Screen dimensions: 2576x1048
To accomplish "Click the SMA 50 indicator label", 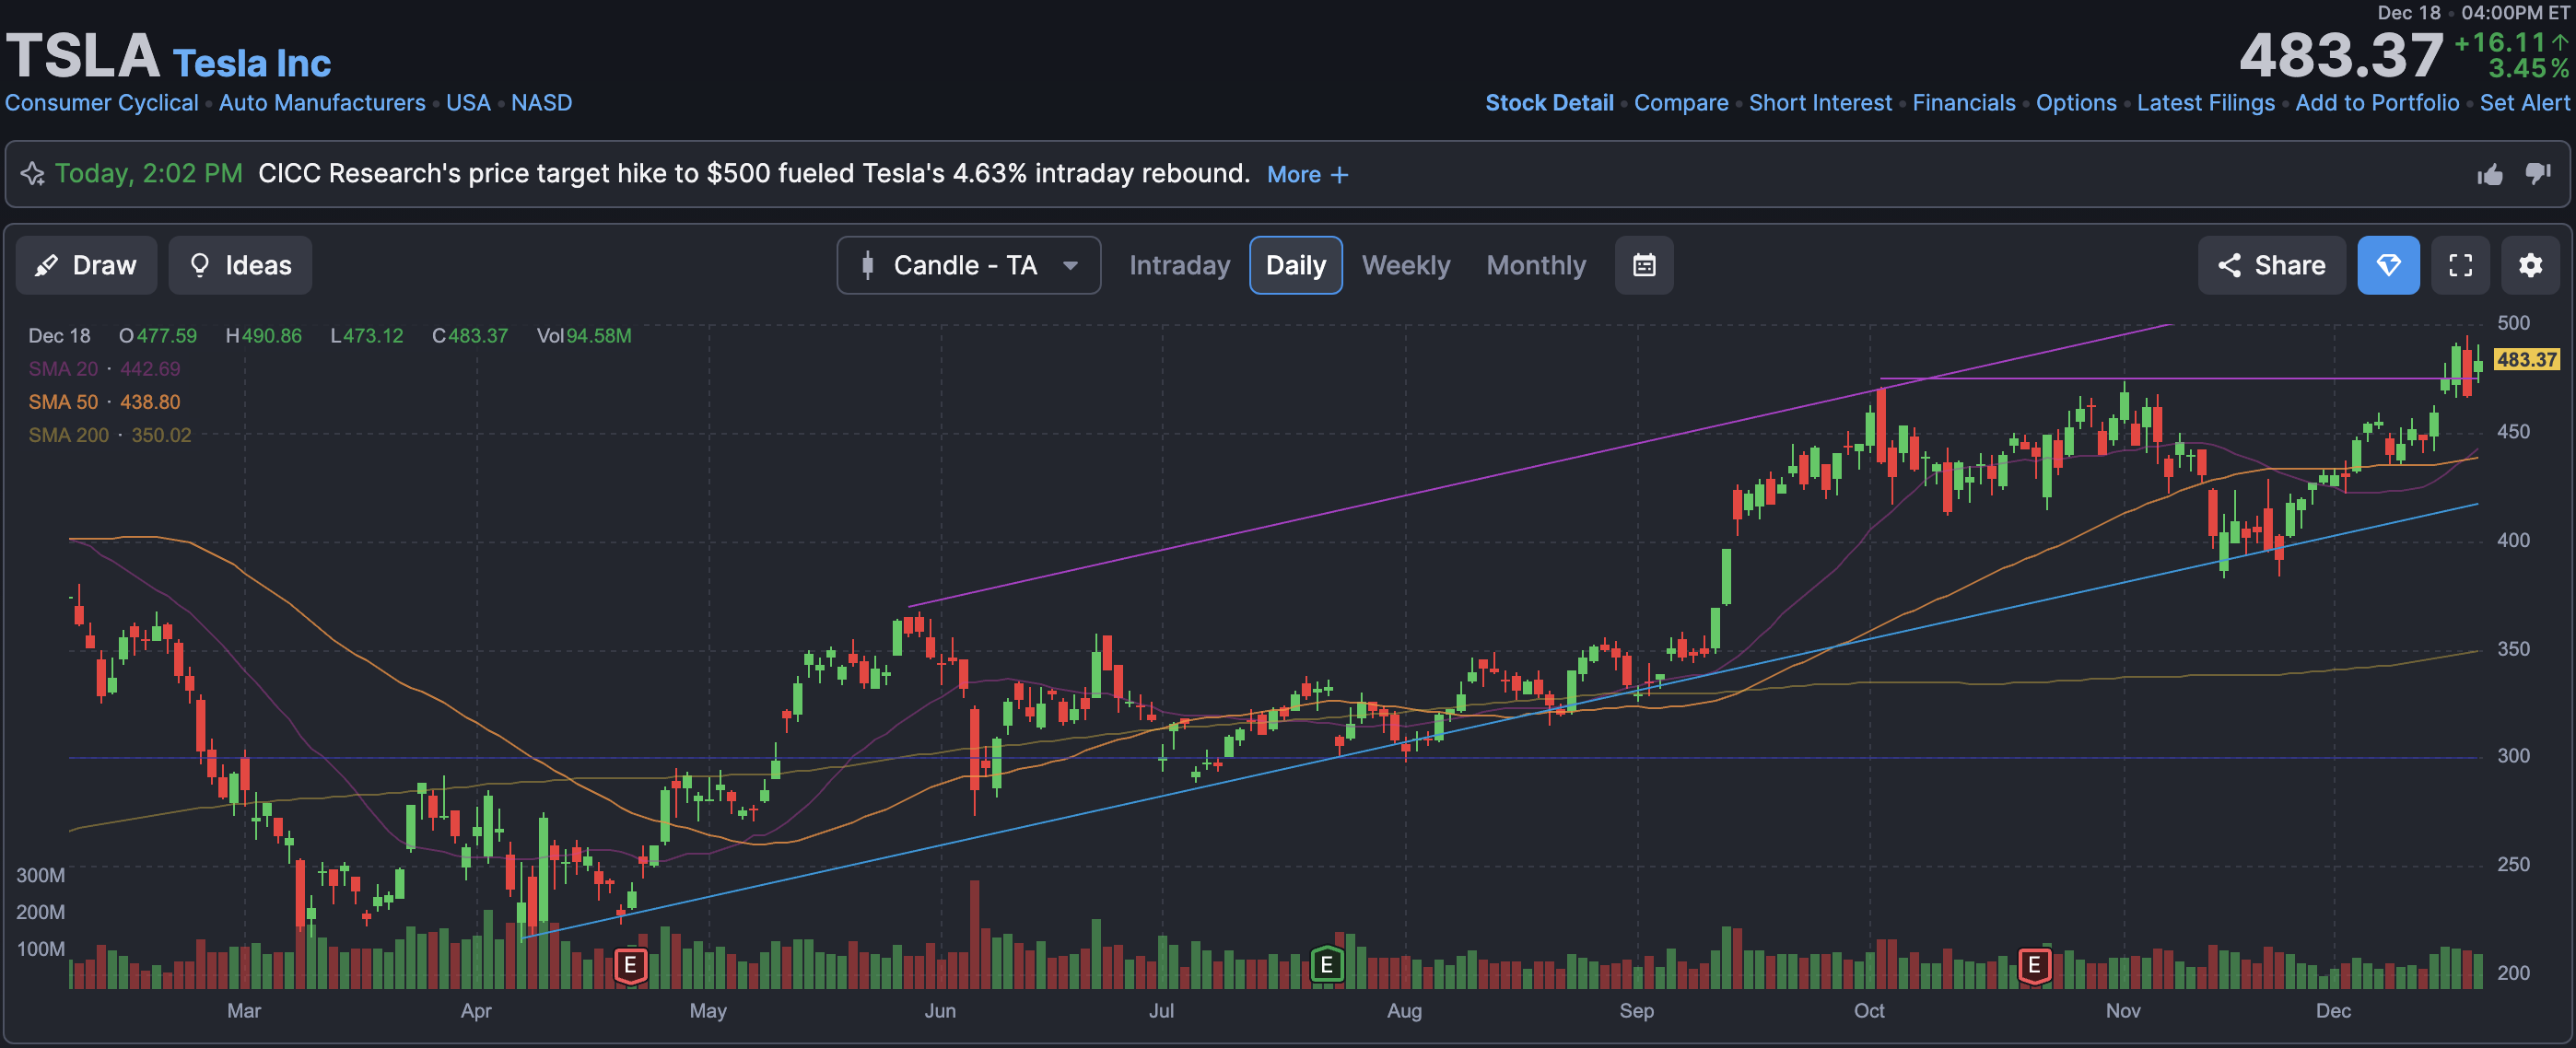I will [x=63, y=402].
